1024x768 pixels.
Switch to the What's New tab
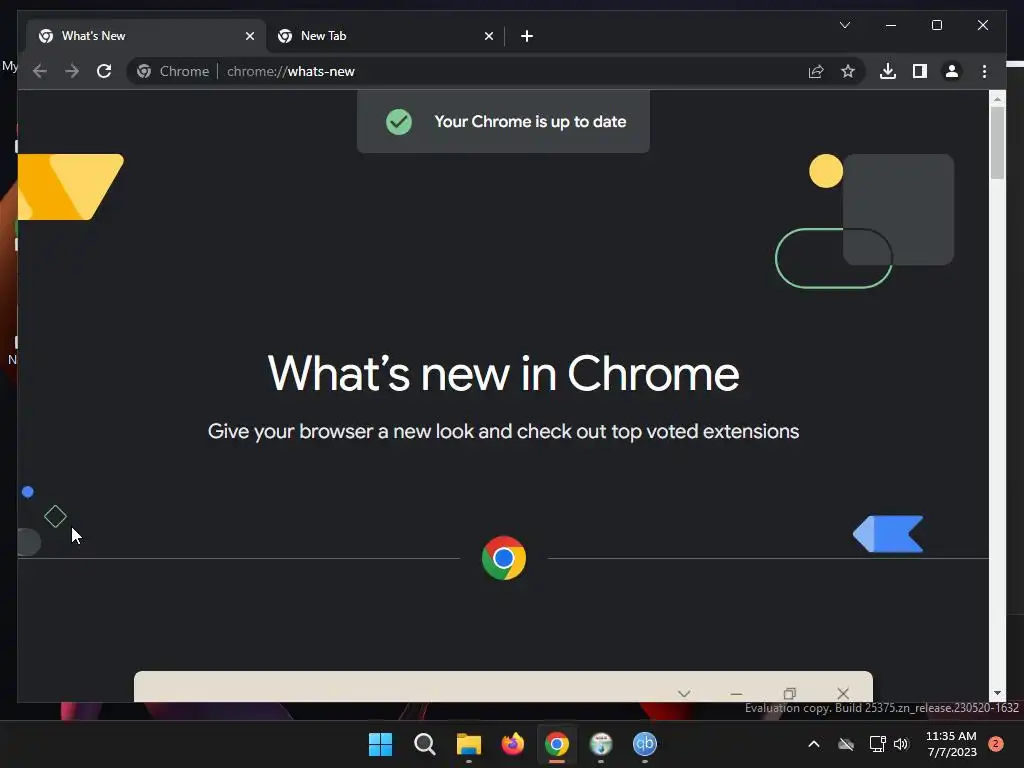146,36
